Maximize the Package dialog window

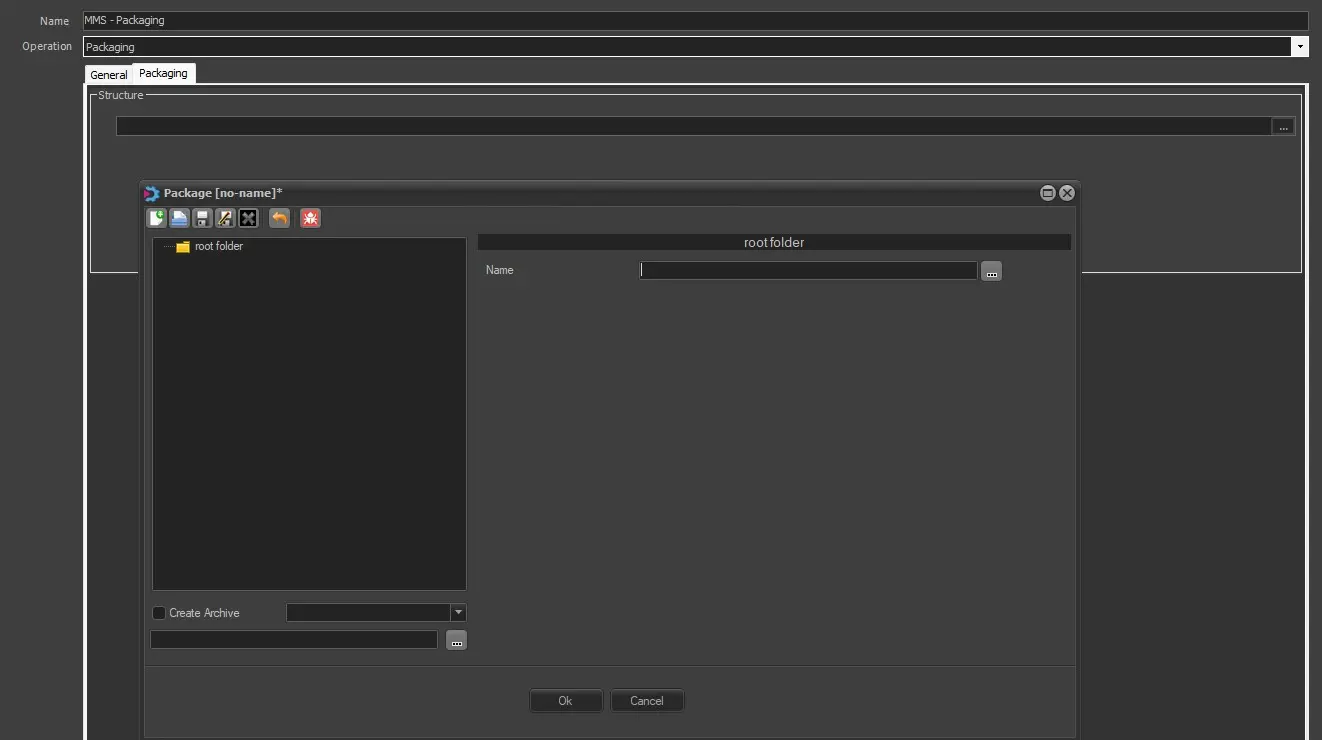point(1047,193)
